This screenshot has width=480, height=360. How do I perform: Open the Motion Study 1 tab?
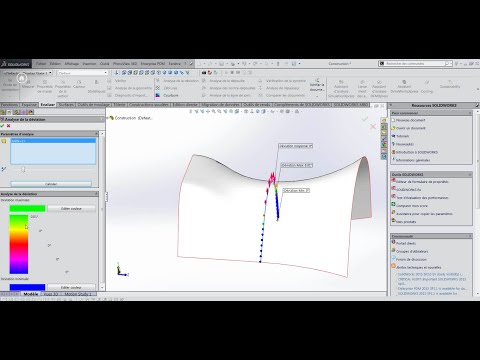[x=78, y=294]
